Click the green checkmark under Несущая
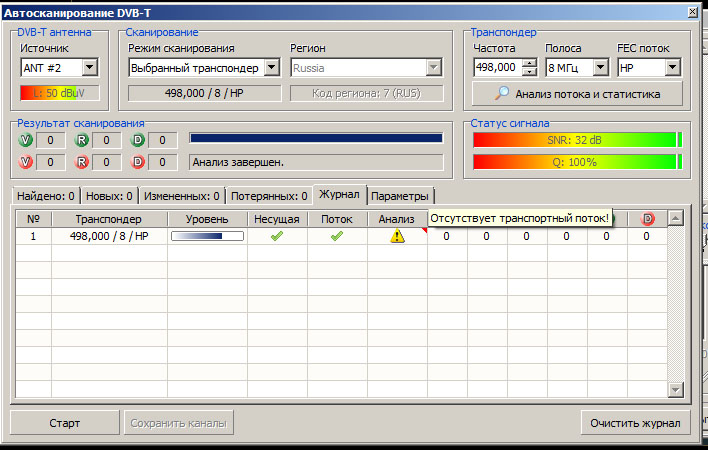The height and width of the screenshot is (450, 708). click(277, 237)
